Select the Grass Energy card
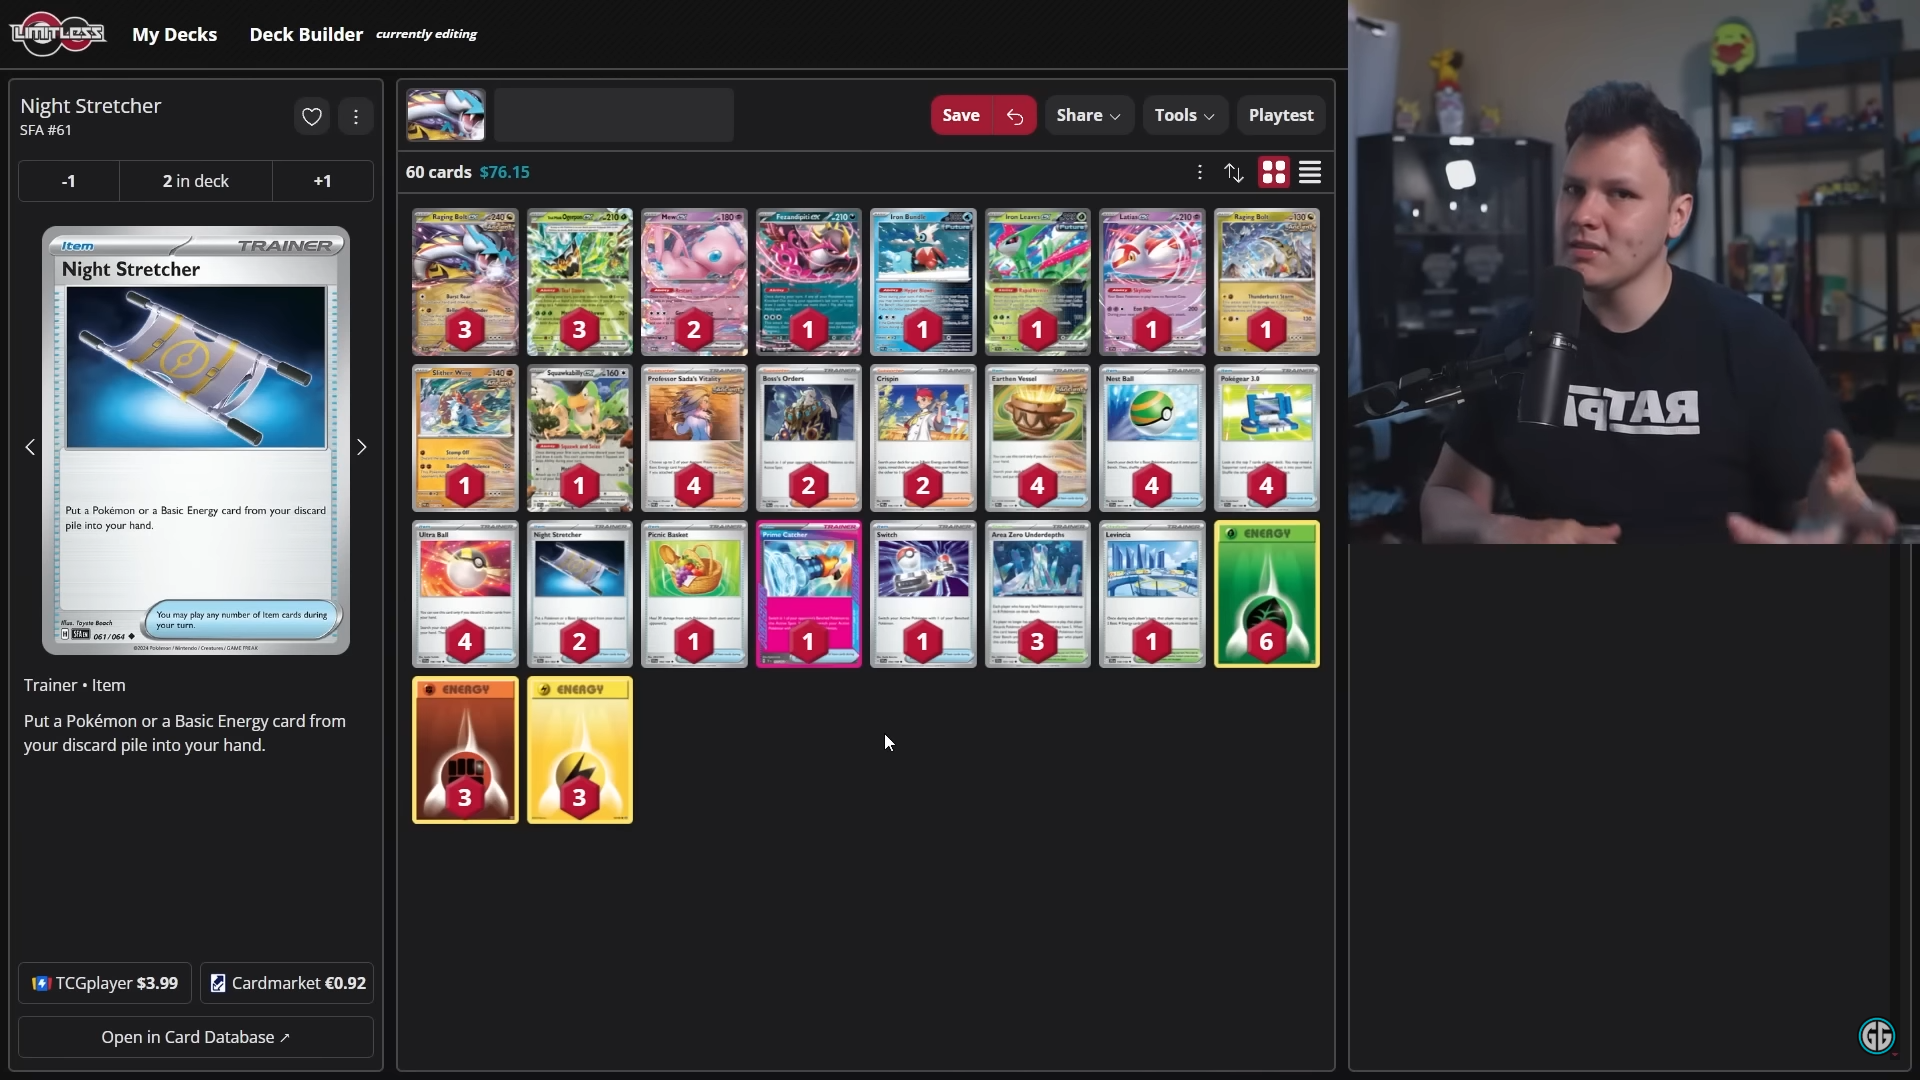 tap(1267, 594)
